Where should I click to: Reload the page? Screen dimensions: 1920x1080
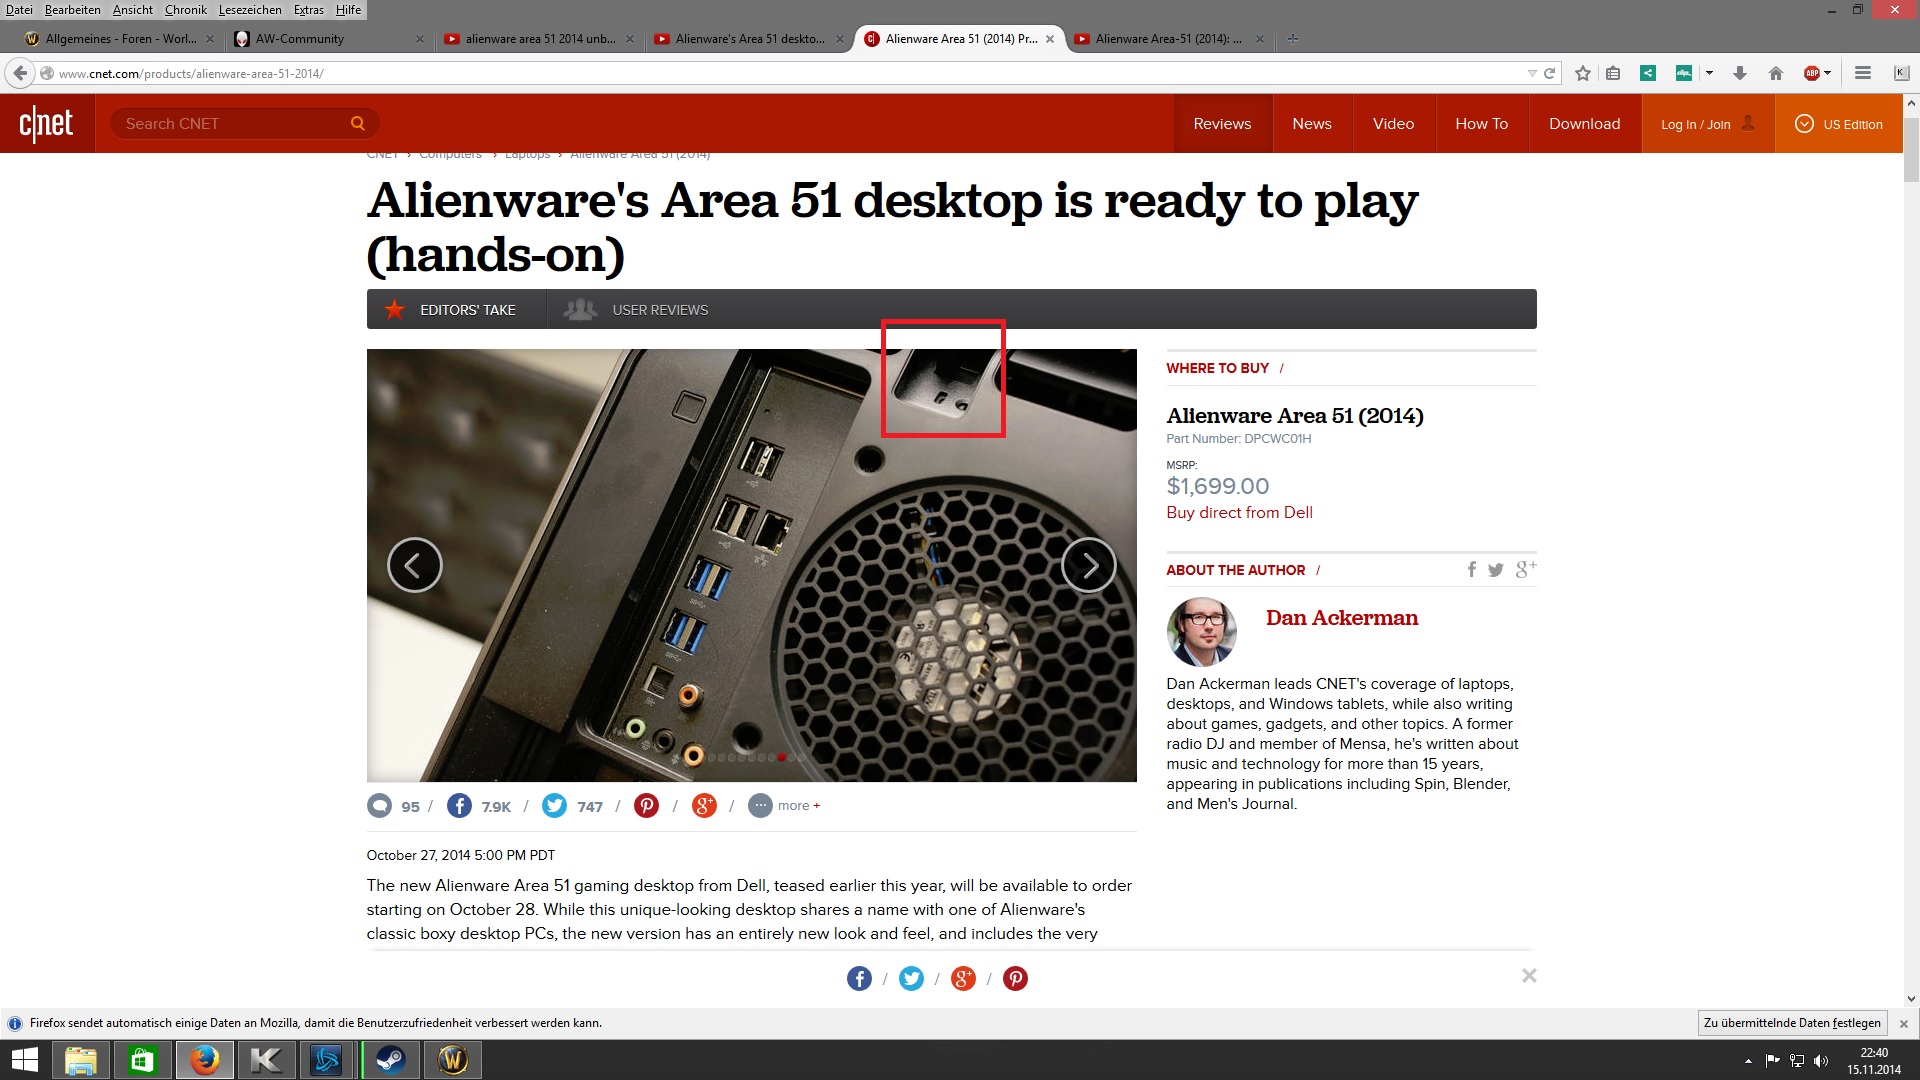pyautogui.click(x=1549, y=73)
